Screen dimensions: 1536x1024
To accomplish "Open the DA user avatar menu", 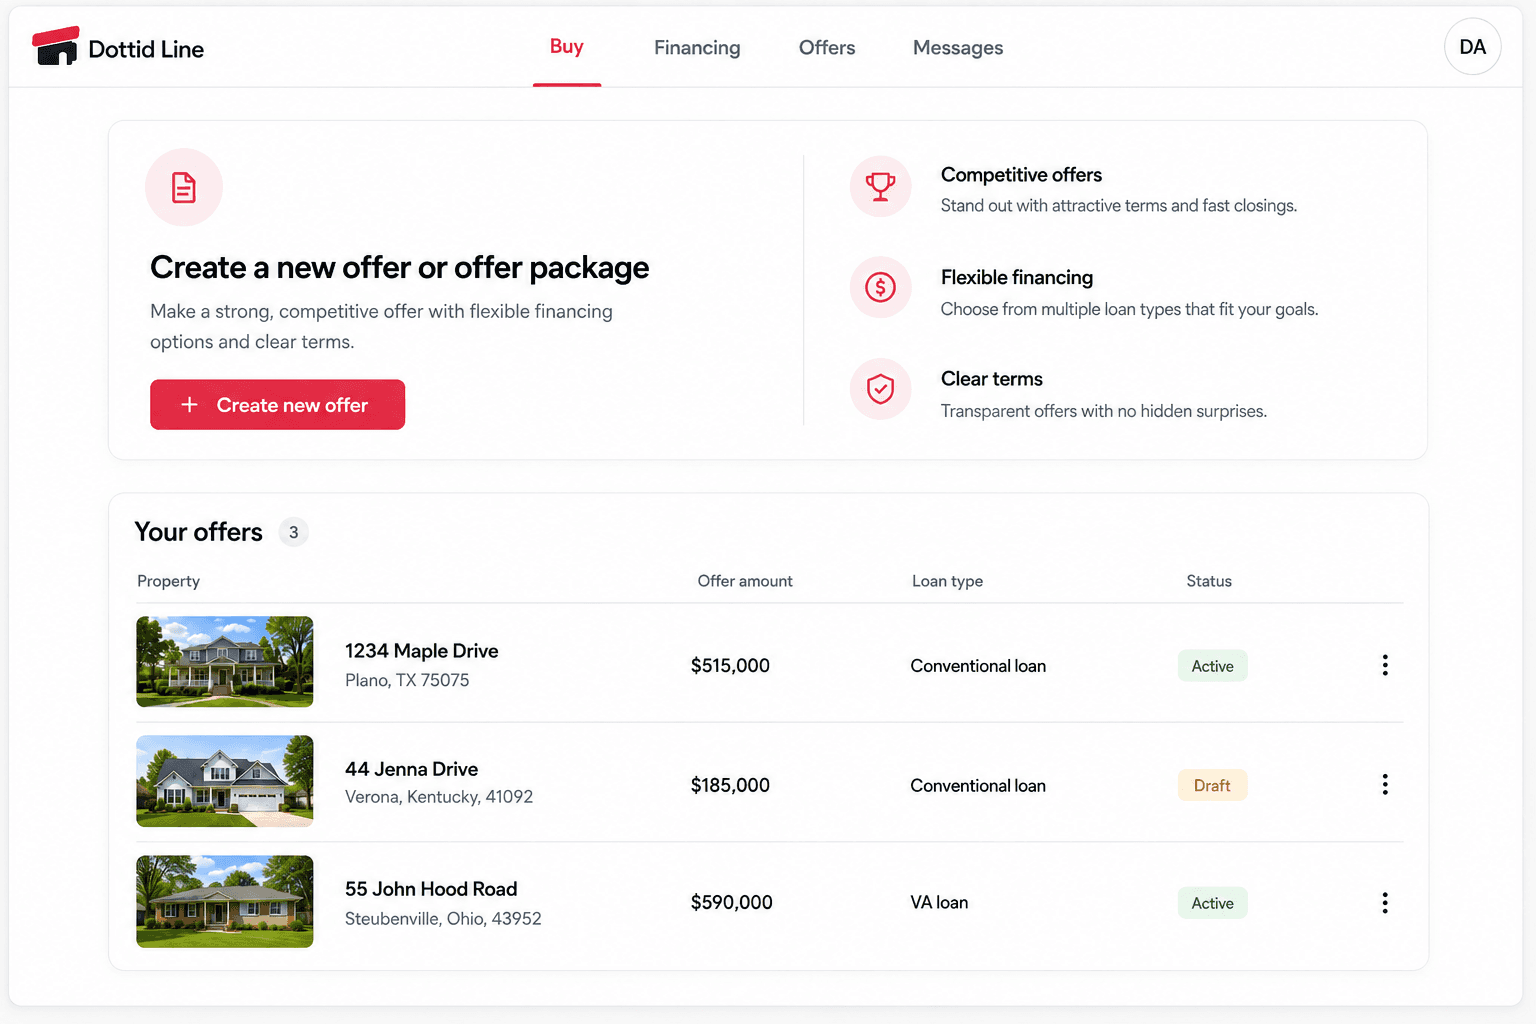I will coord(1472,47).
